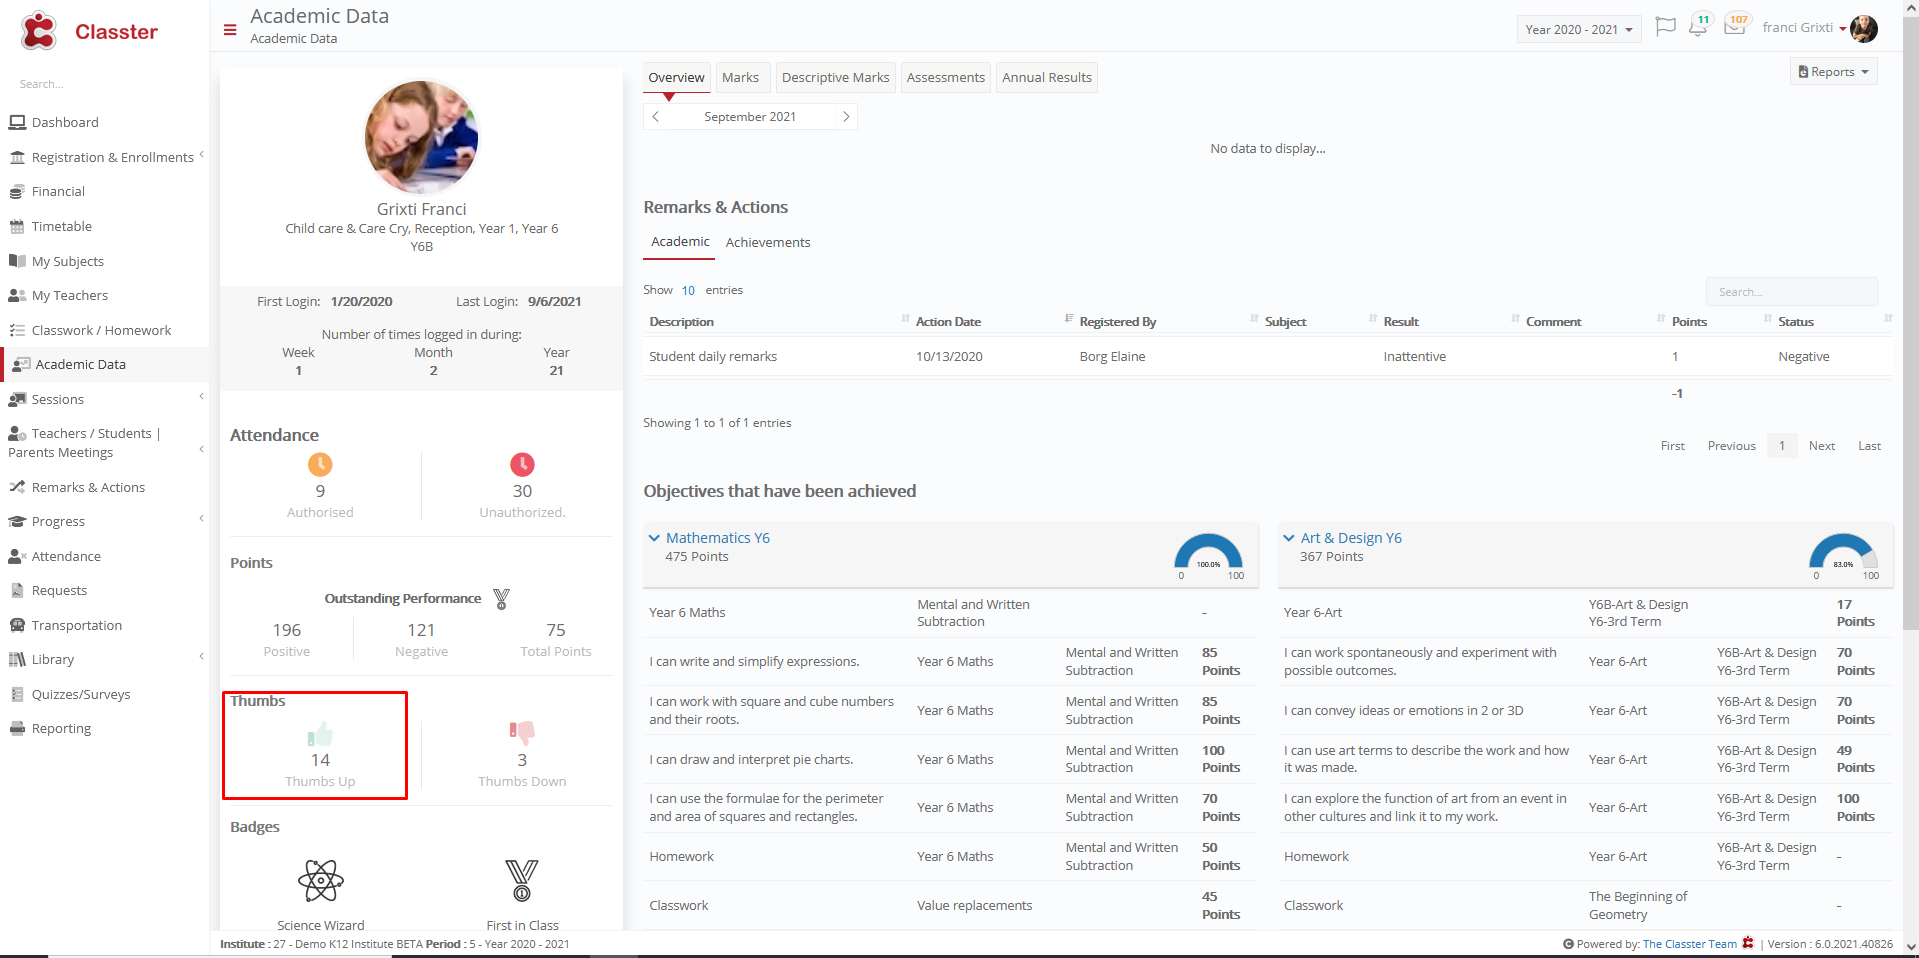Click the Thumbs Down icon
The image size is (1919, 958).
pyautogui.click(x=522, y=734)
